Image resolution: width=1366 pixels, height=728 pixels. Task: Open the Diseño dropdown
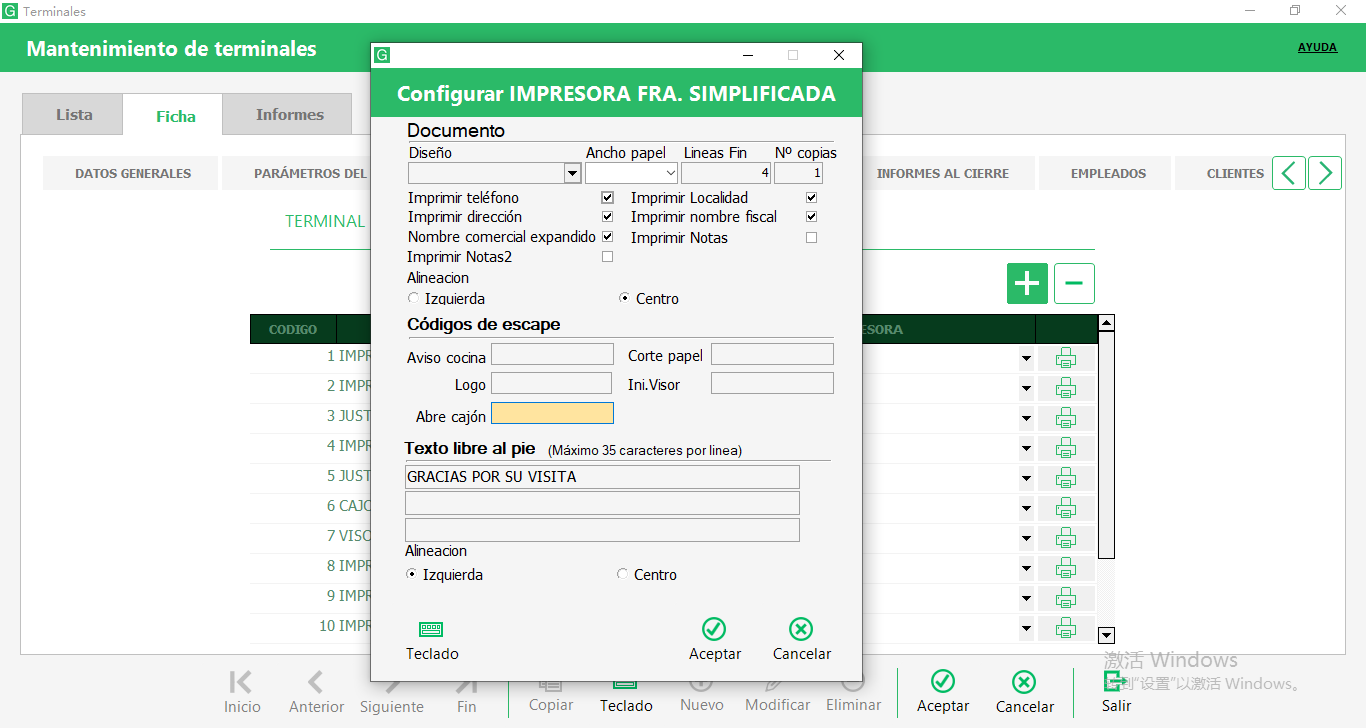coord(572,174)
